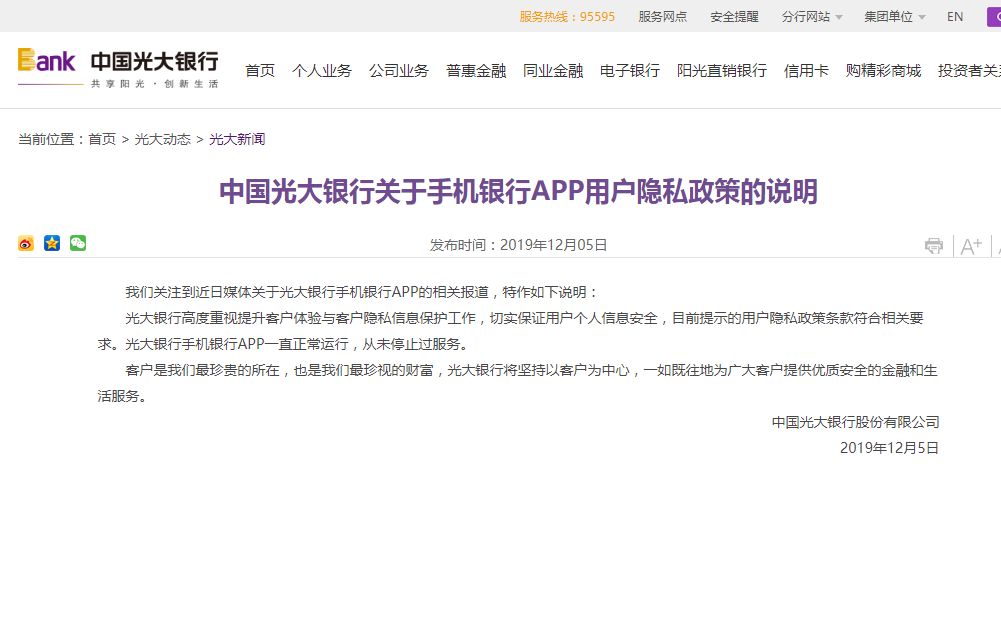Expand the 集团单位 dropdown

coord(894,17)
